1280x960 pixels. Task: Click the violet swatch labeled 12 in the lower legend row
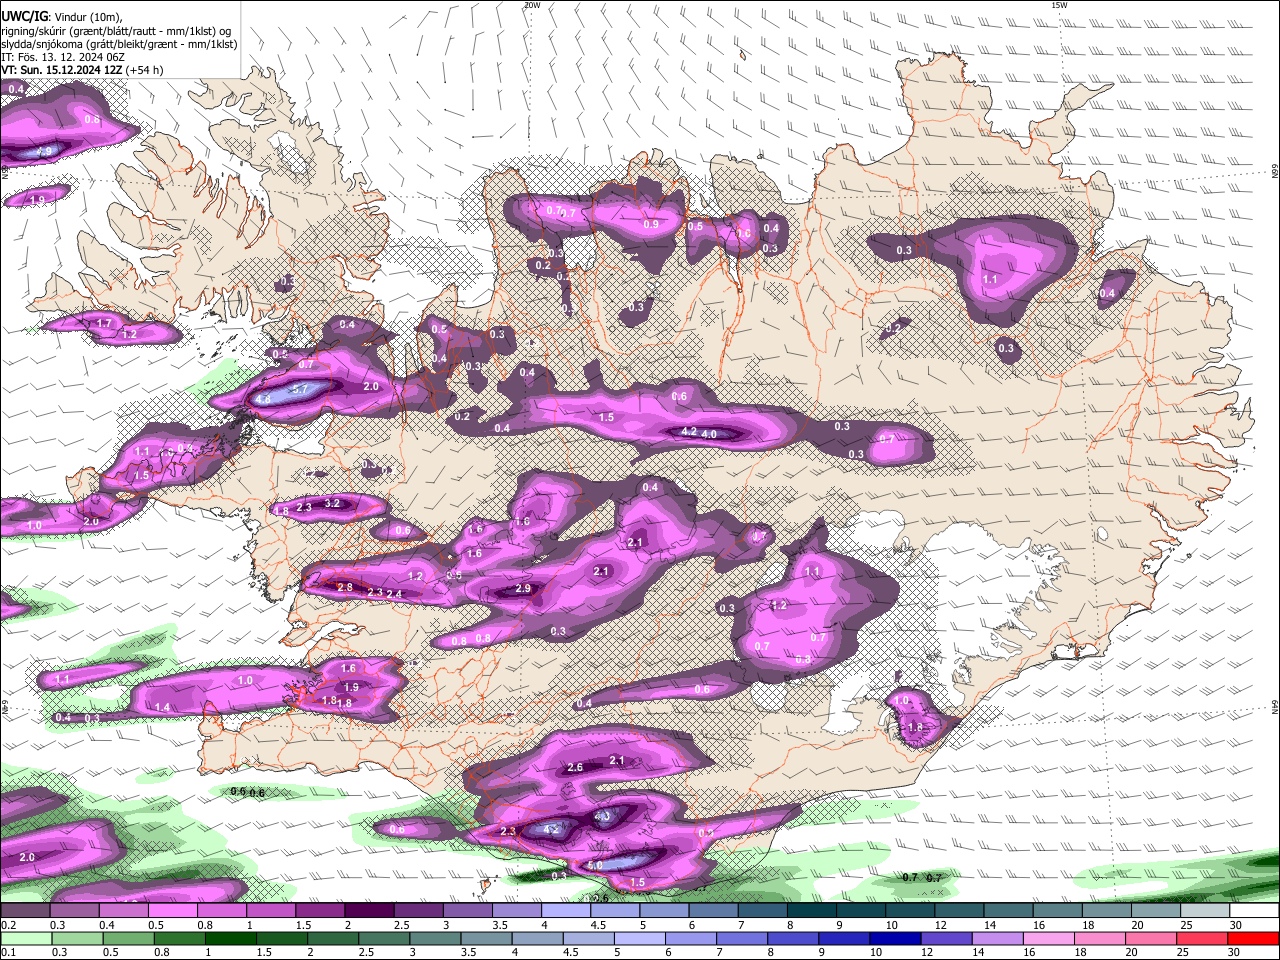click(x=946, y=938)
